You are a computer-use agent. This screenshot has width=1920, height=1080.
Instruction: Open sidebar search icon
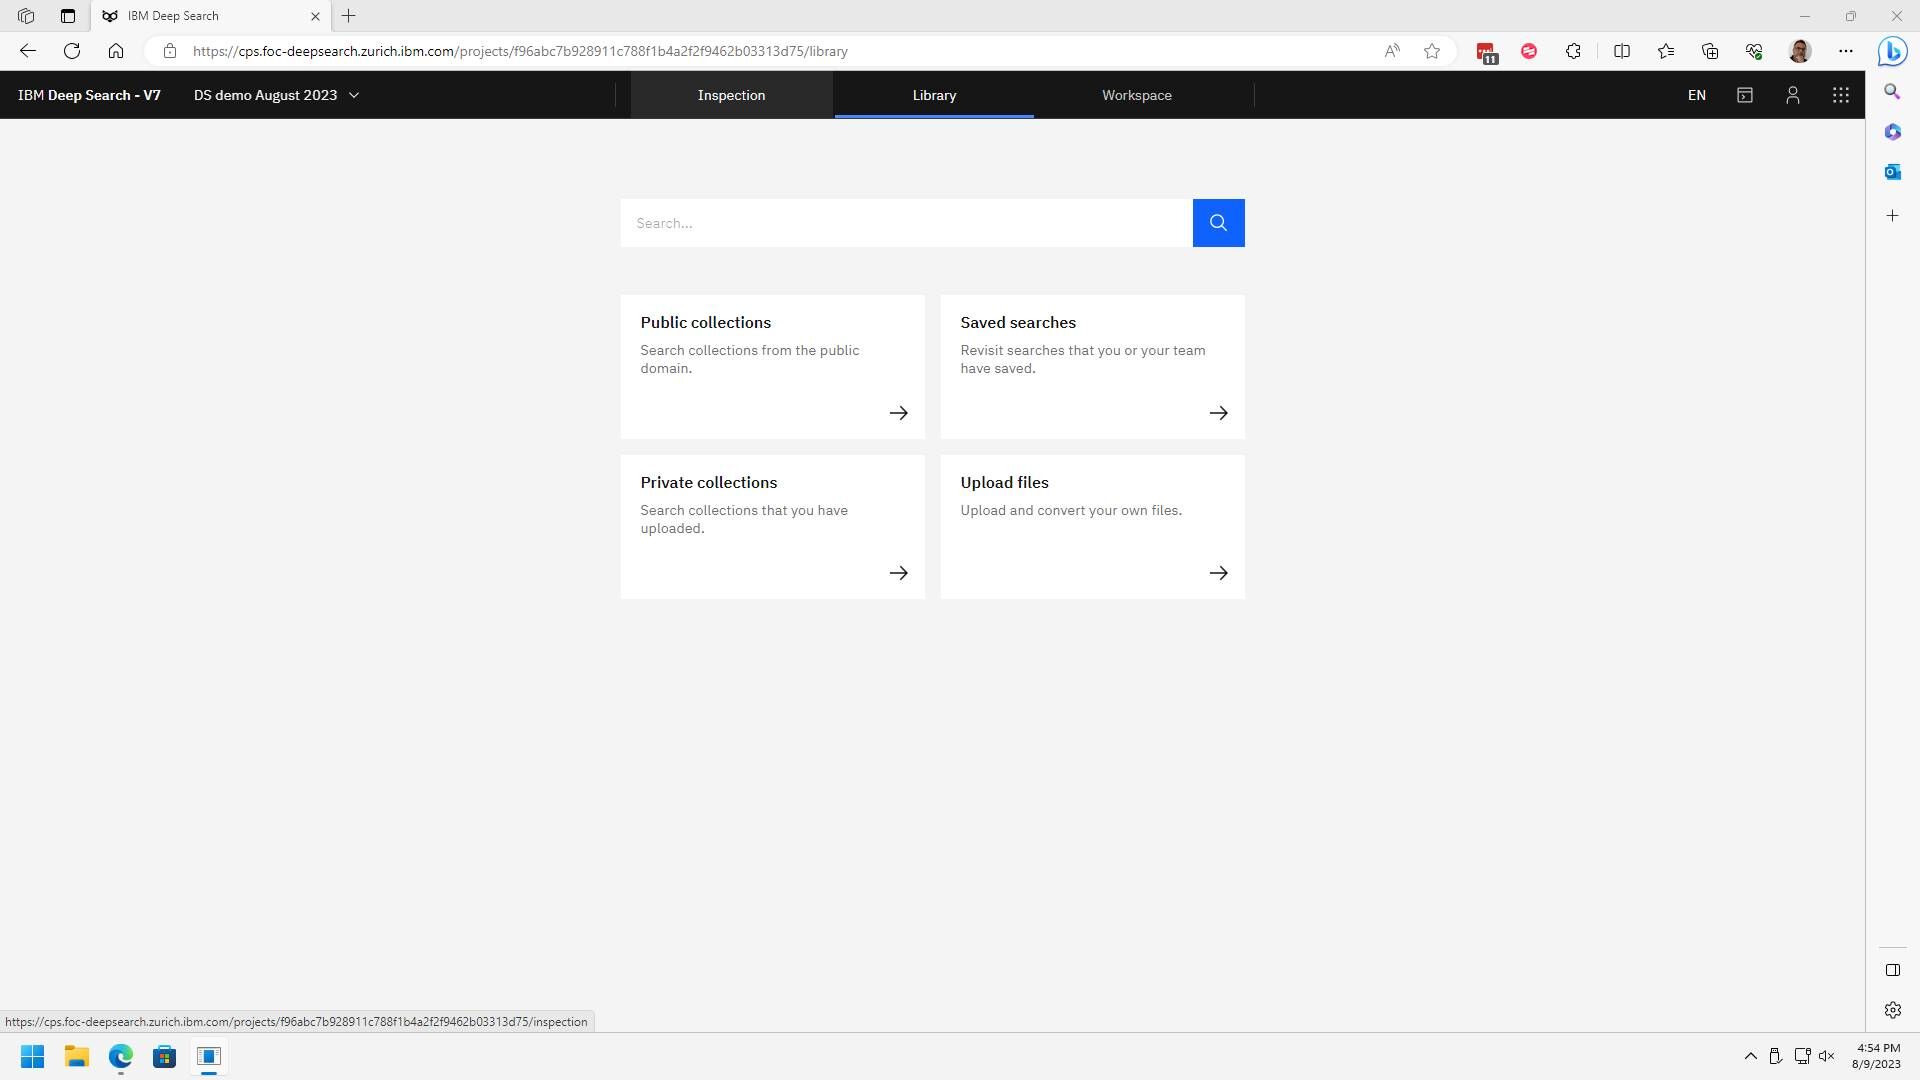1892,92
